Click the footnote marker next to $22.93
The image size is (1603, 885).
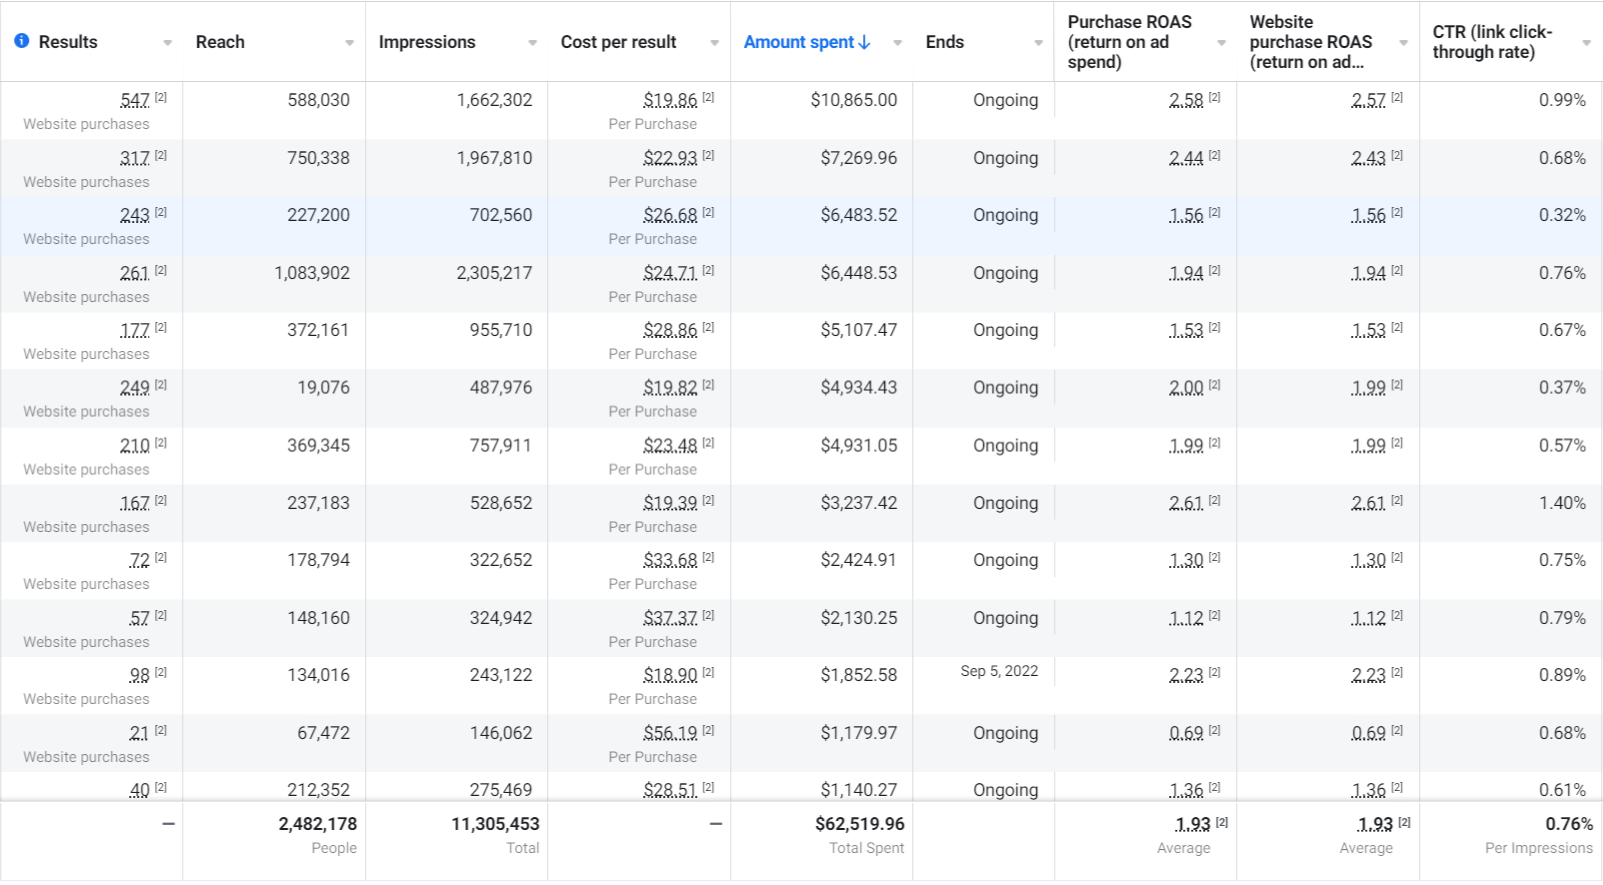(708, 155)
